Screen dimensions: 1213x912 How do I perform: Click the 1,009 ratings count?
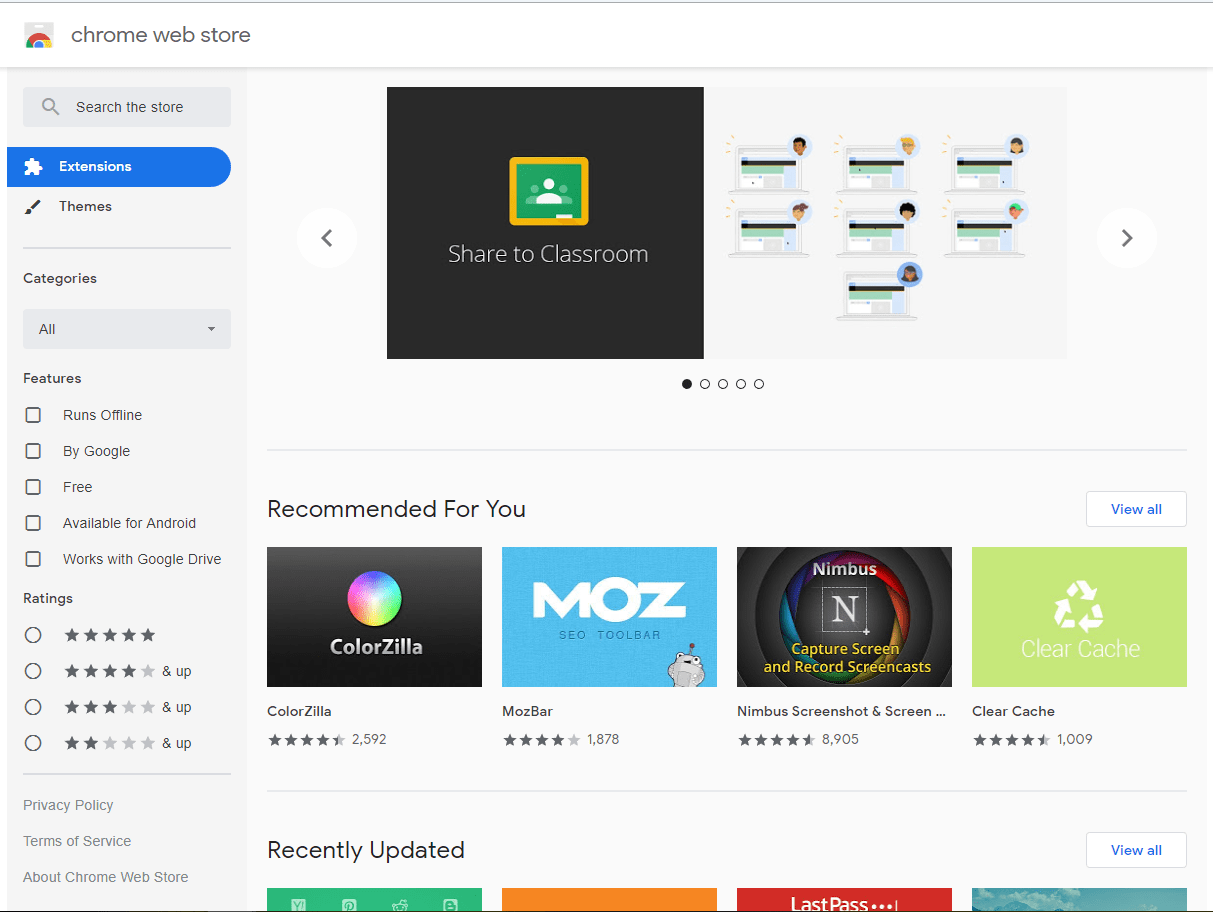tap(1075, 740)
